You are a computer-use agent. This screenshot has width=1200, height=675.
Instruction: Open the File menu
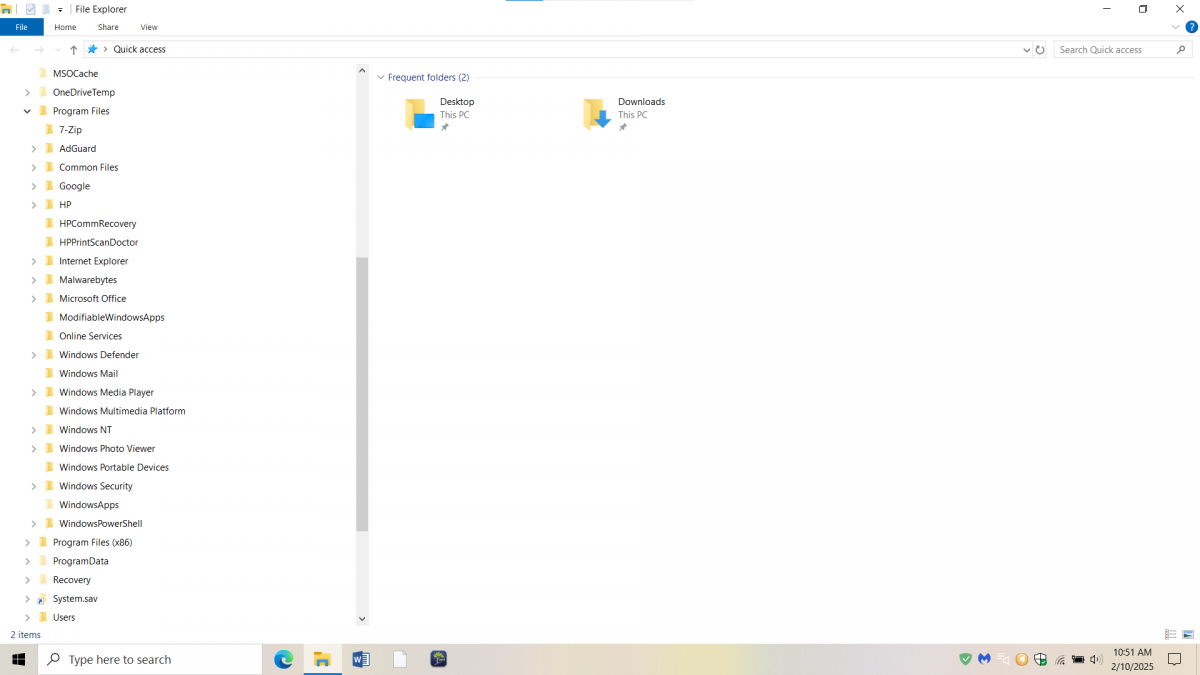[x=21, y=27]
